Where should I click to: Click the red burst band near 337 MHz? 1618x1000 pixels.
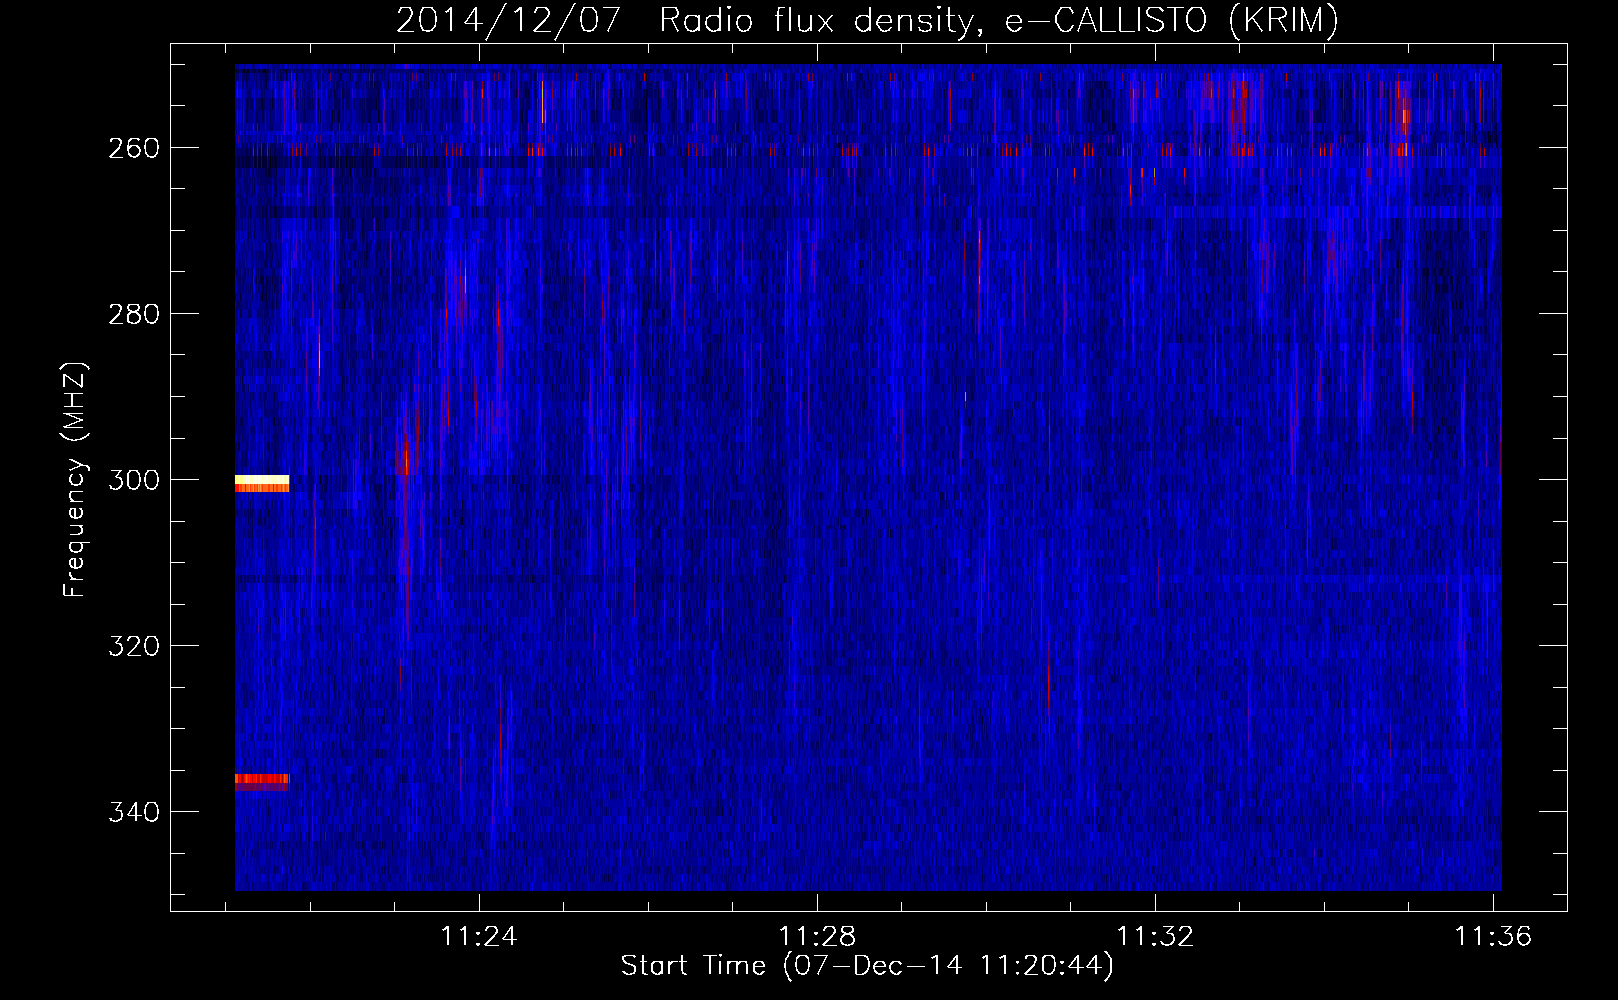[262, 782]
